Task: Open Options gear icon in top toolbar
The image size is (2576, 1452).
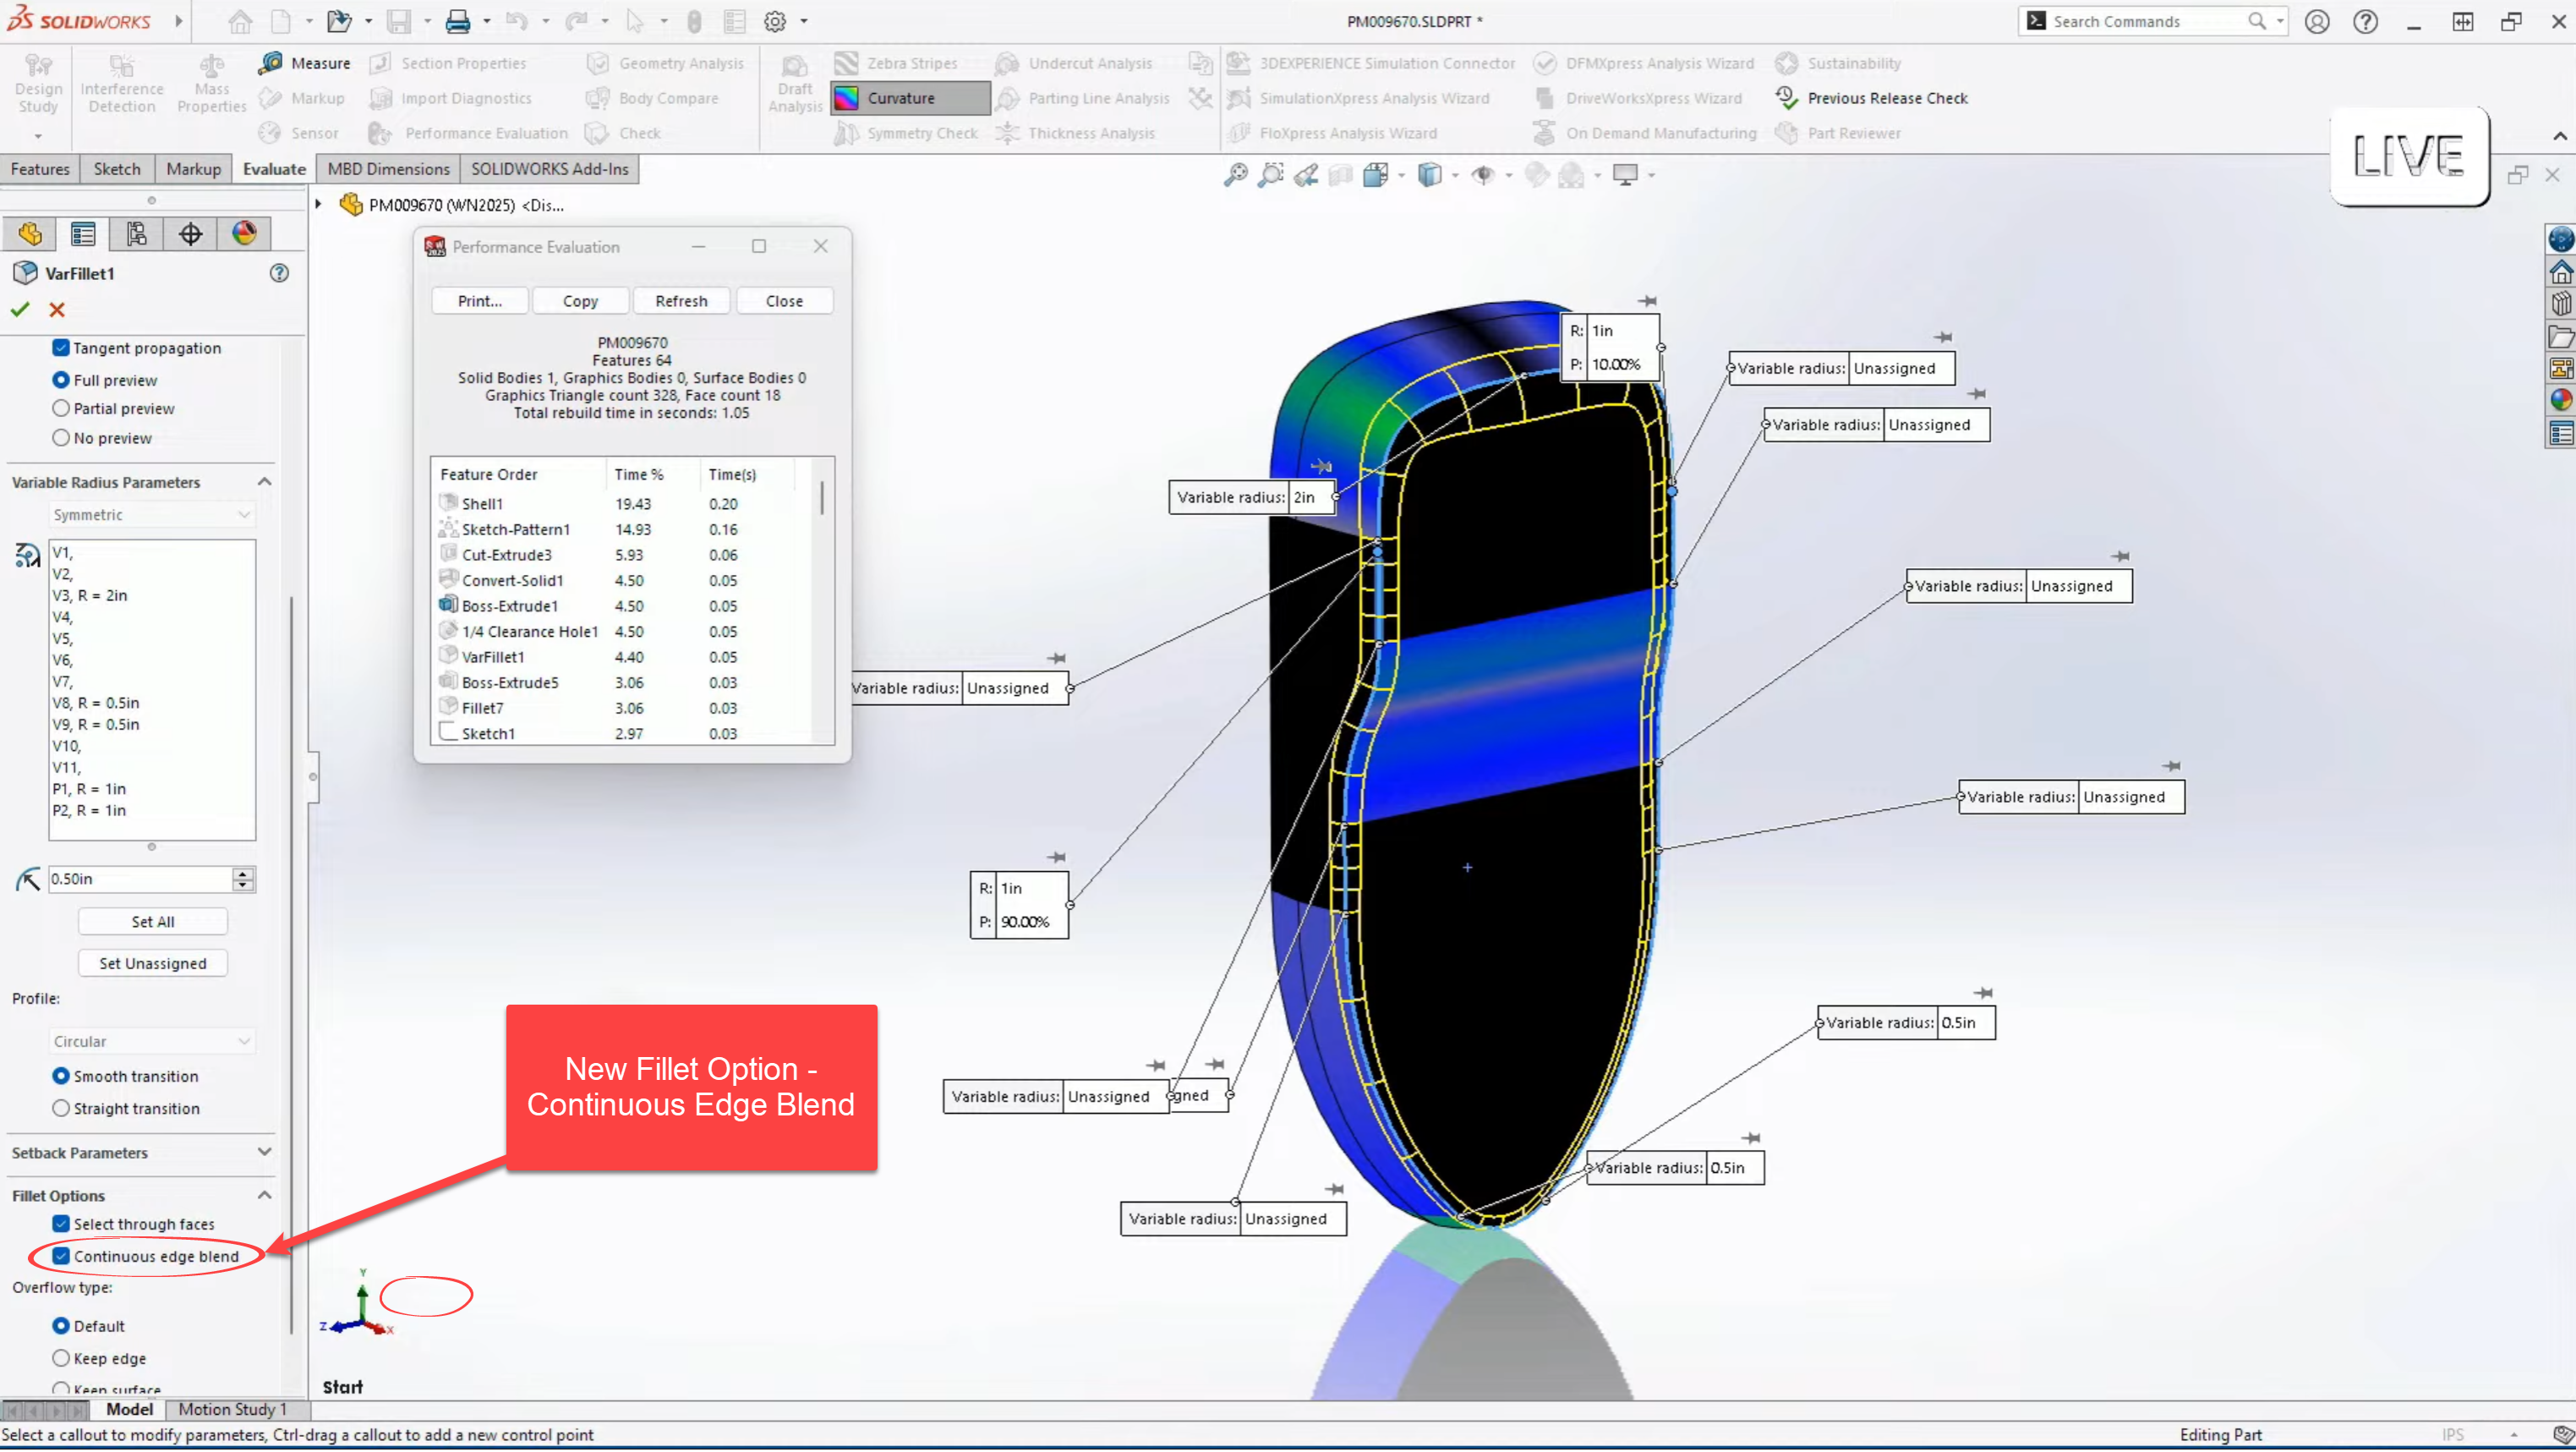Action: [x=775, y=21]
